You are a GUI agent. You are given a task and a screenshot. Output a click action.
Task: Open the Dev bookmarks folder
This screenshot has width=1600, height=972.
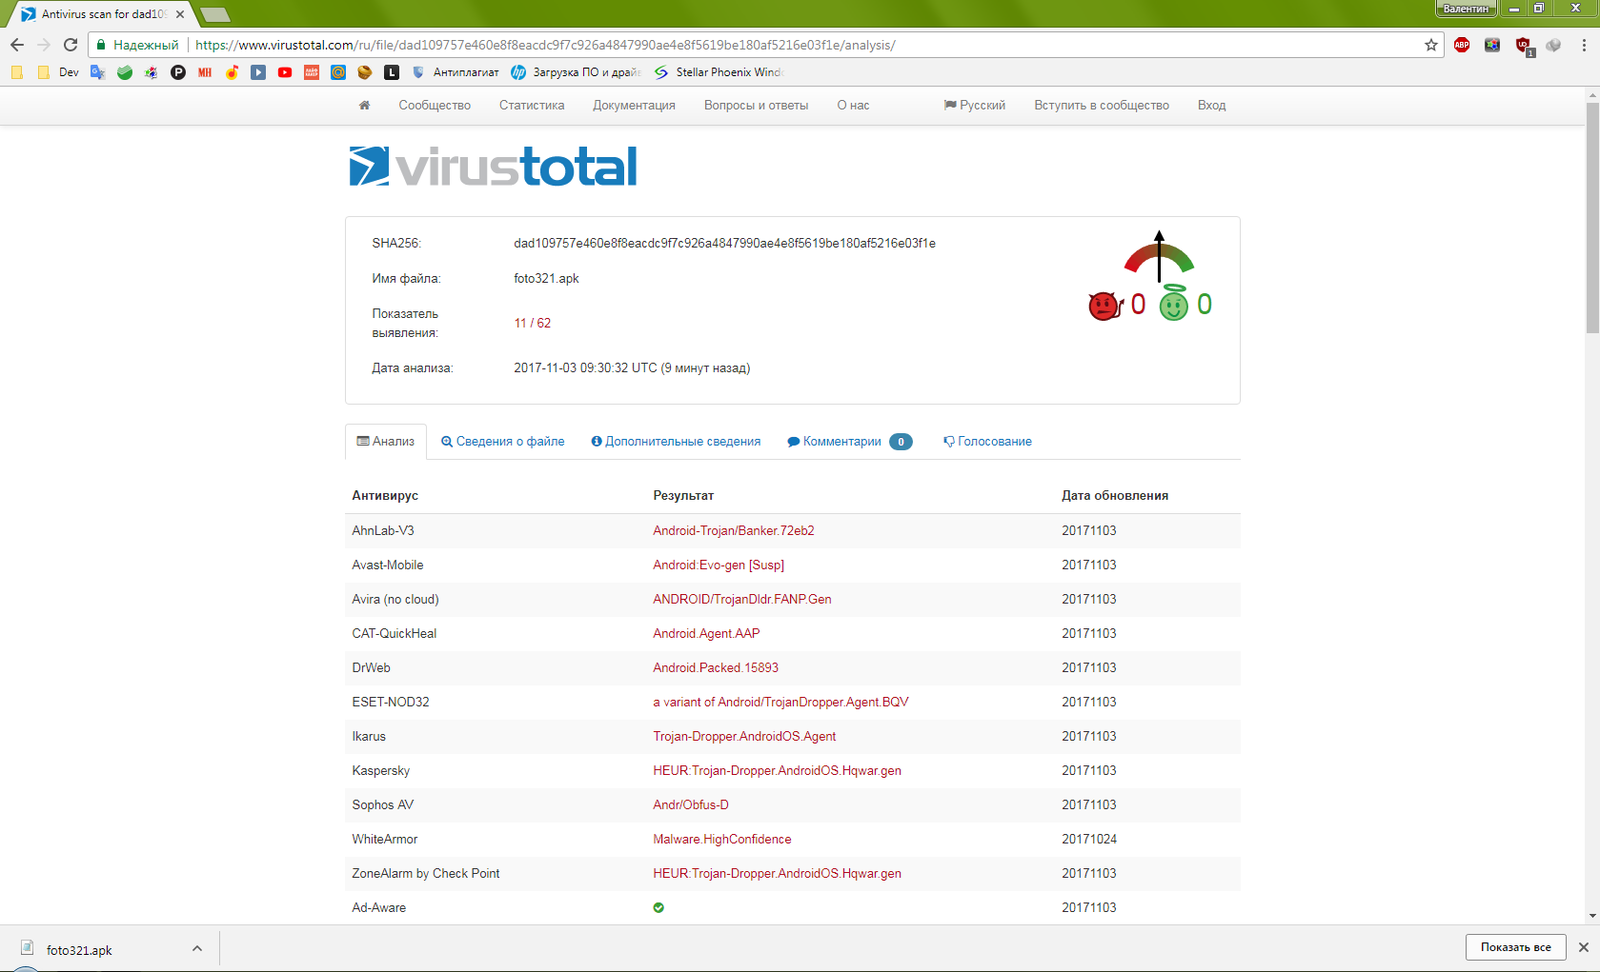click(x=58, y=72)
